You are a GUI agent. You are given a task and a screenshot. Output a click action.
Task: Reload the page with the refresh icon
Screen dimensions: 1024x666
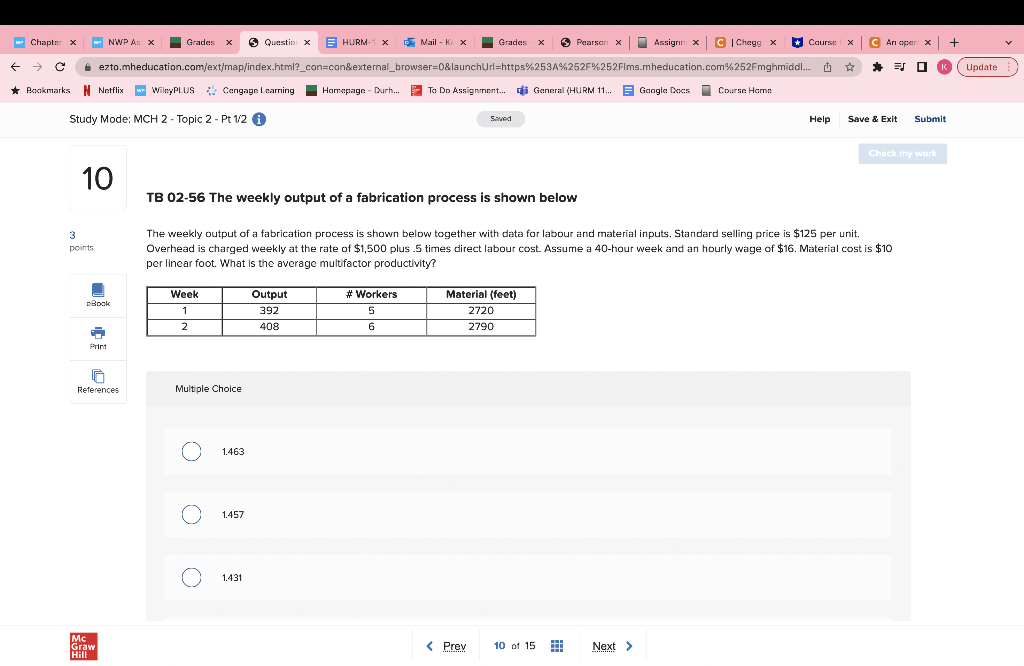pyautogui.click(x=60, y=67)
